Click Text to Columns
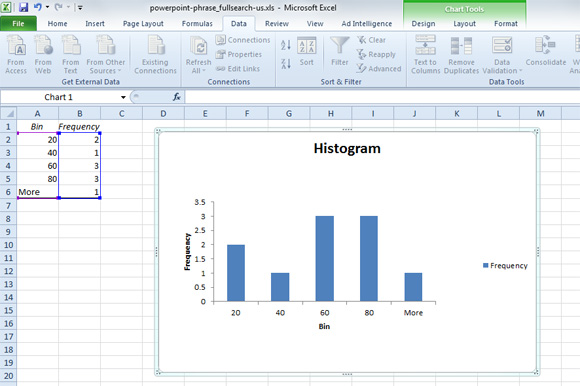Screen dimensions: 580x386 pyautogui.click(x=425, y=55)
